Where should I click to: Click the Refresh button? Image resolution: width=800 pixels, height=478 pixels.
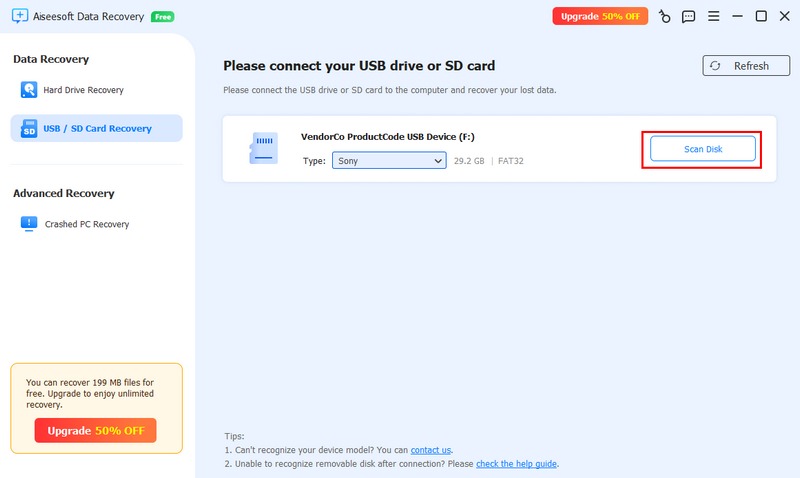click(739, 66)
